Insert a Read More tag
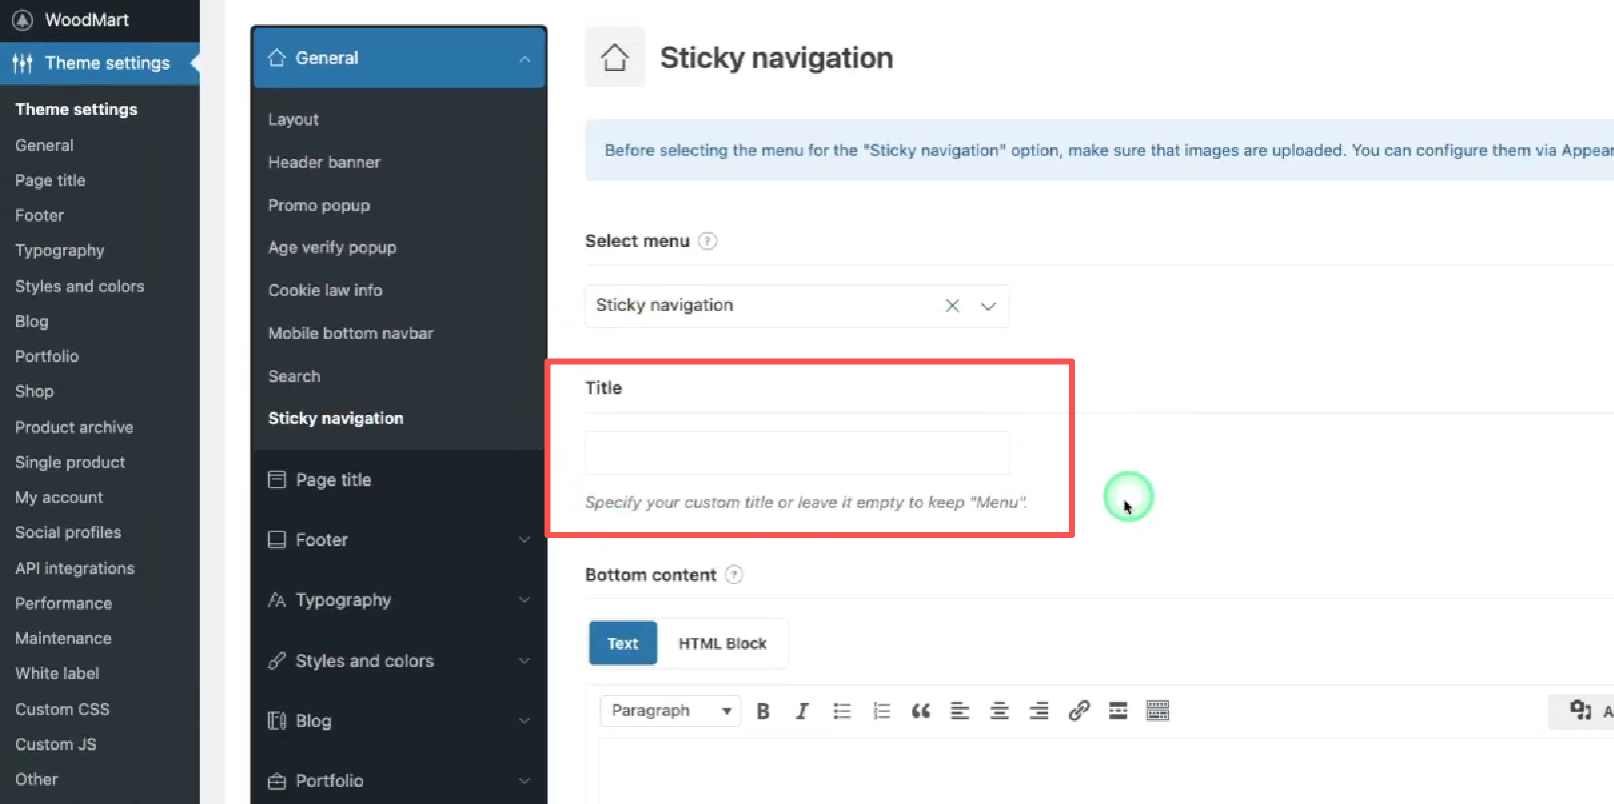Viewport: 1614px width, 804px height. 1118,711
